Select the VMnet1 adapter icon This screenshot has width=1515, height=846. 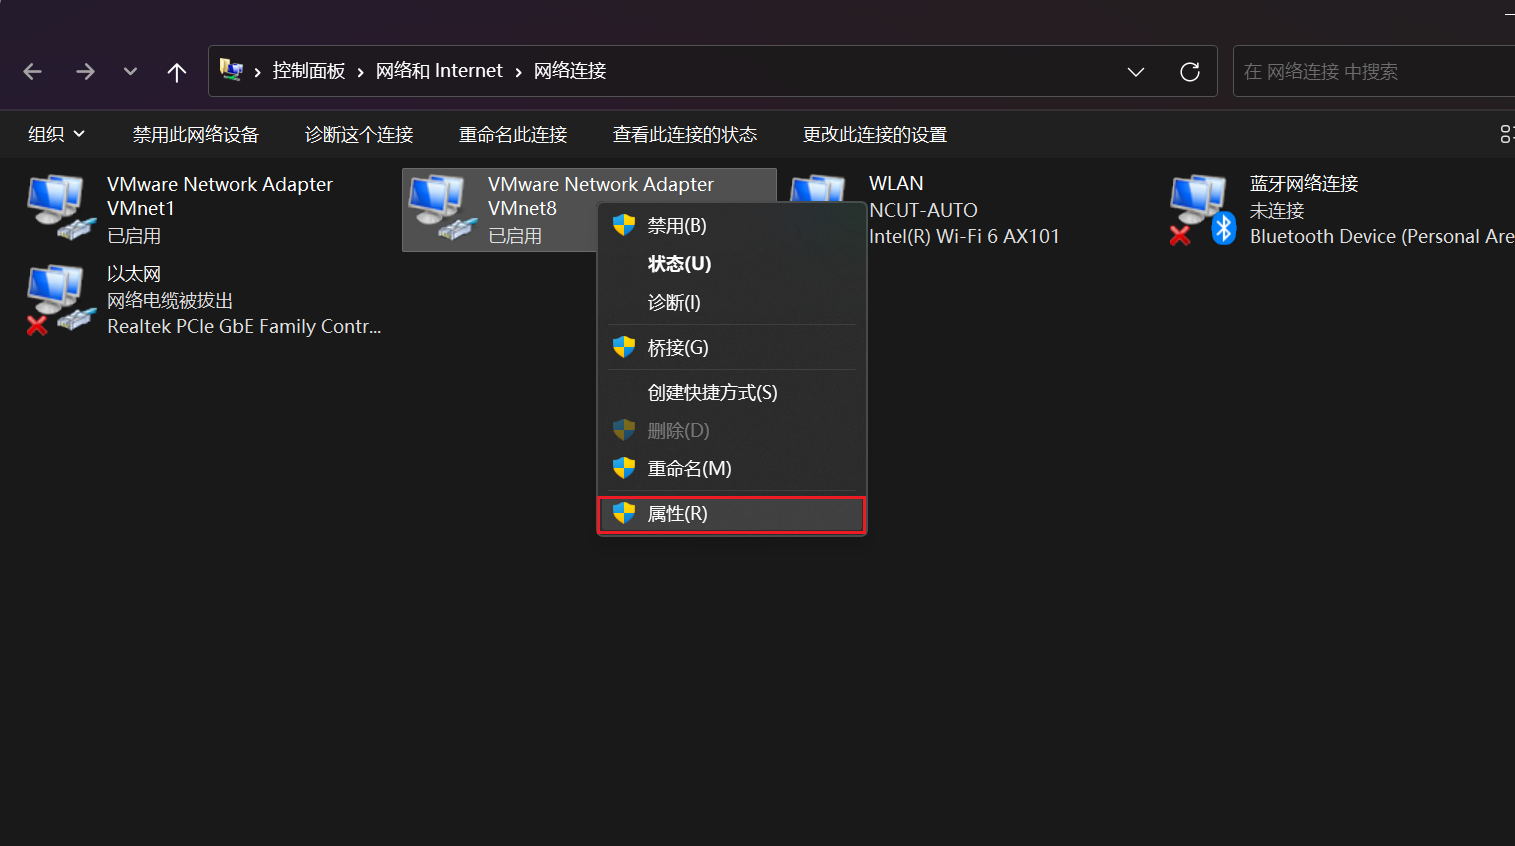60,207
